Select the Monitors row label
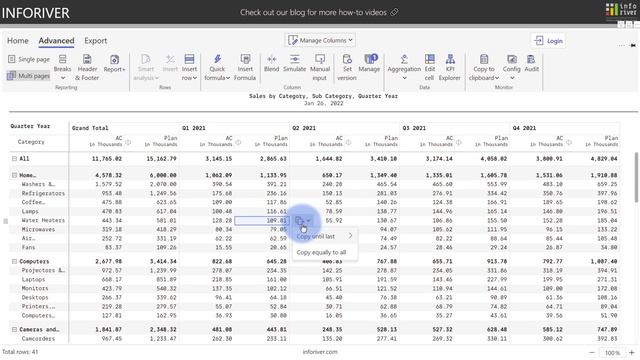 click(35, 289)
